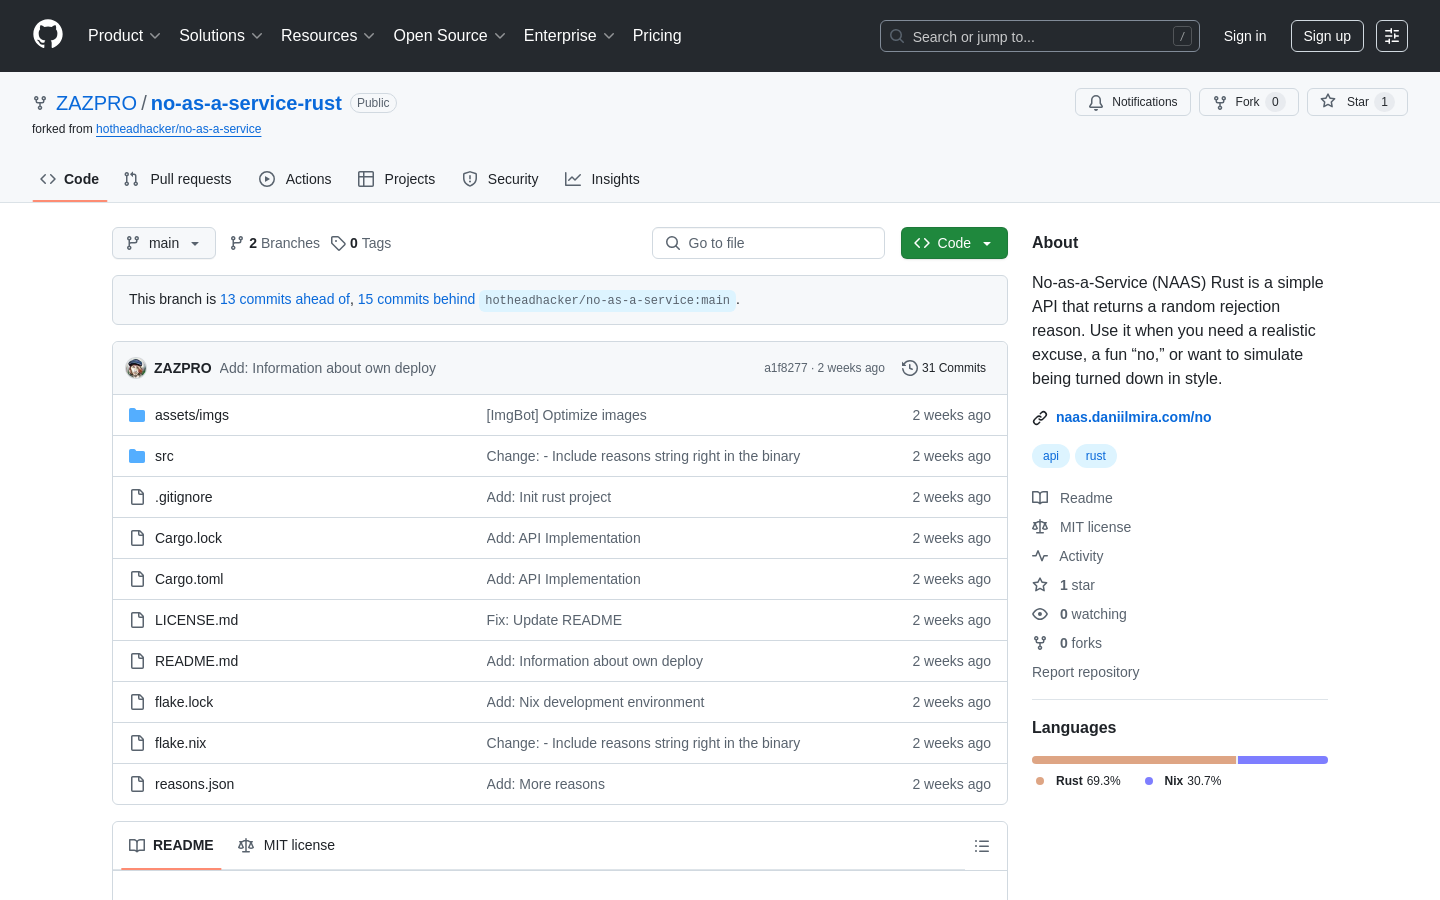Open the GitHub homepage via the logo
The image size is (1440, 900).
click(48, 35)
